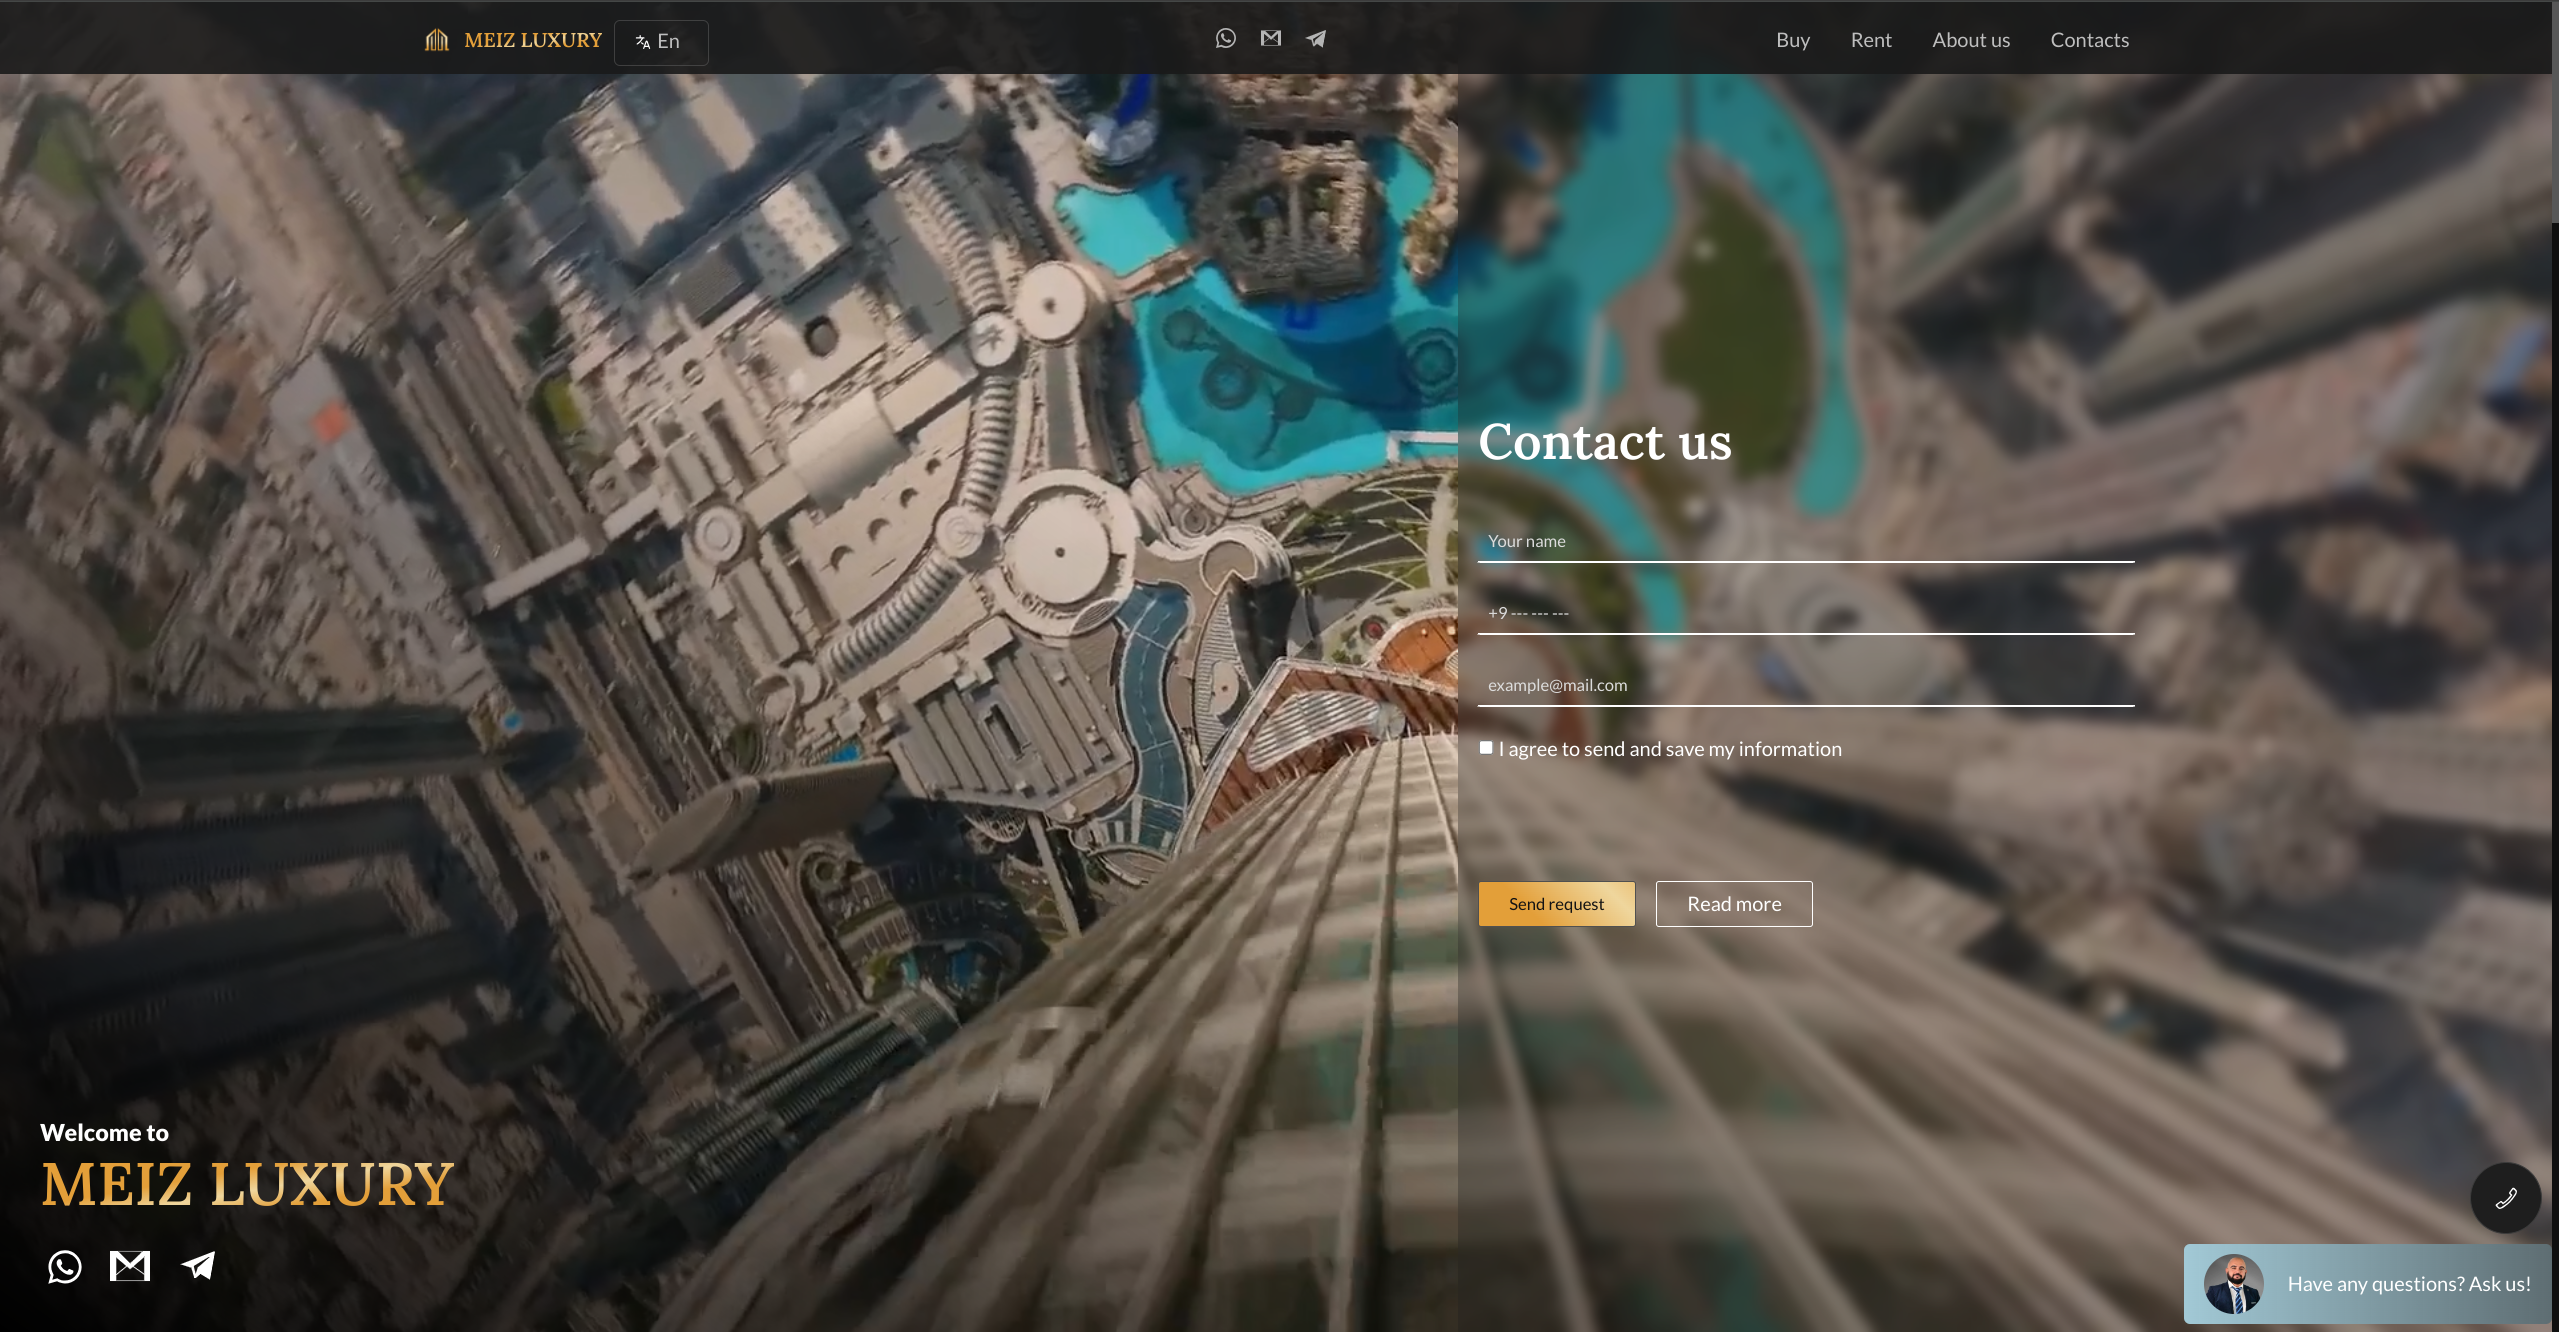Click the MEIZ LUXURY building logo icon

tap(437, 40)
